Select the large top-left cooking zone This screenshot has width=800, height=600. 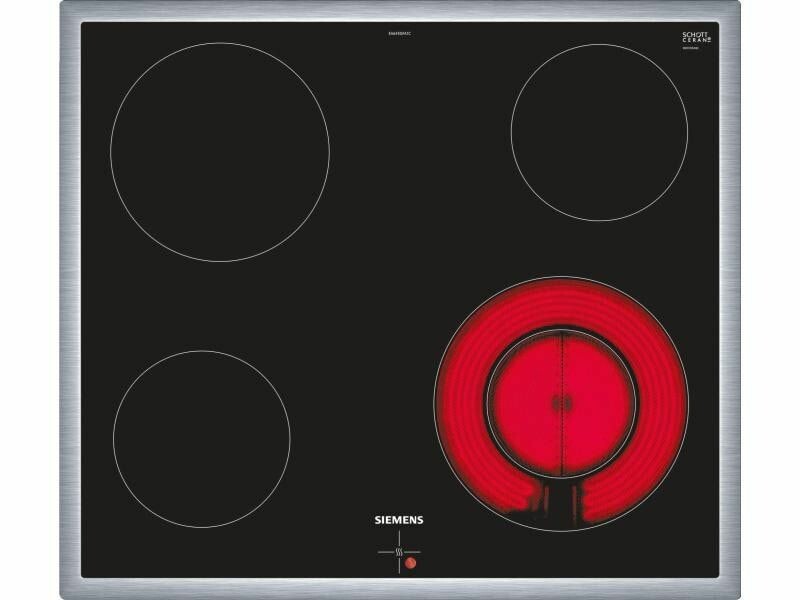[219, 152]
